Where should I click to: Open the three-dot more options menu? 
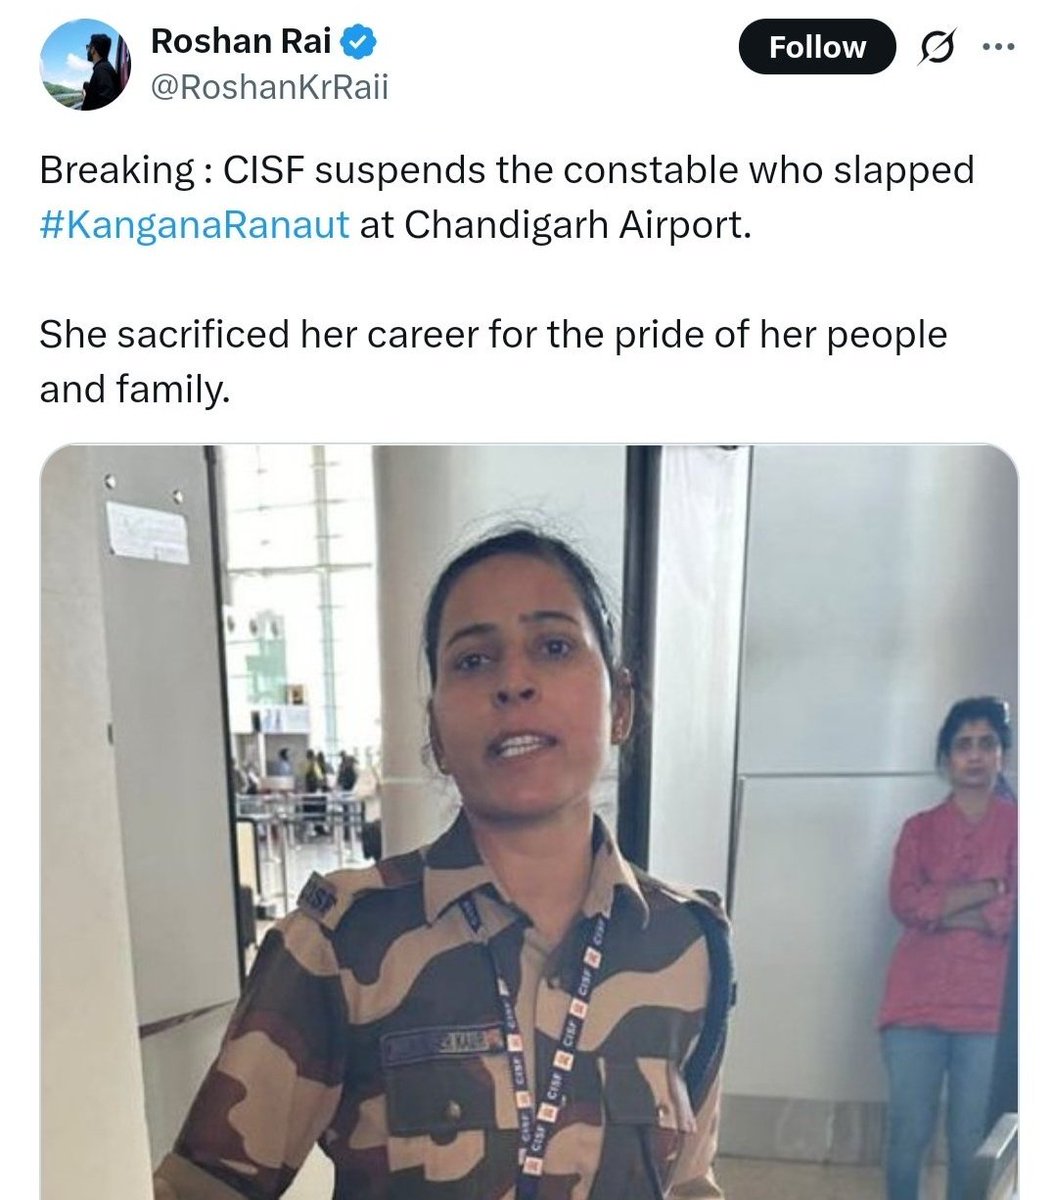click(1000, 46)
